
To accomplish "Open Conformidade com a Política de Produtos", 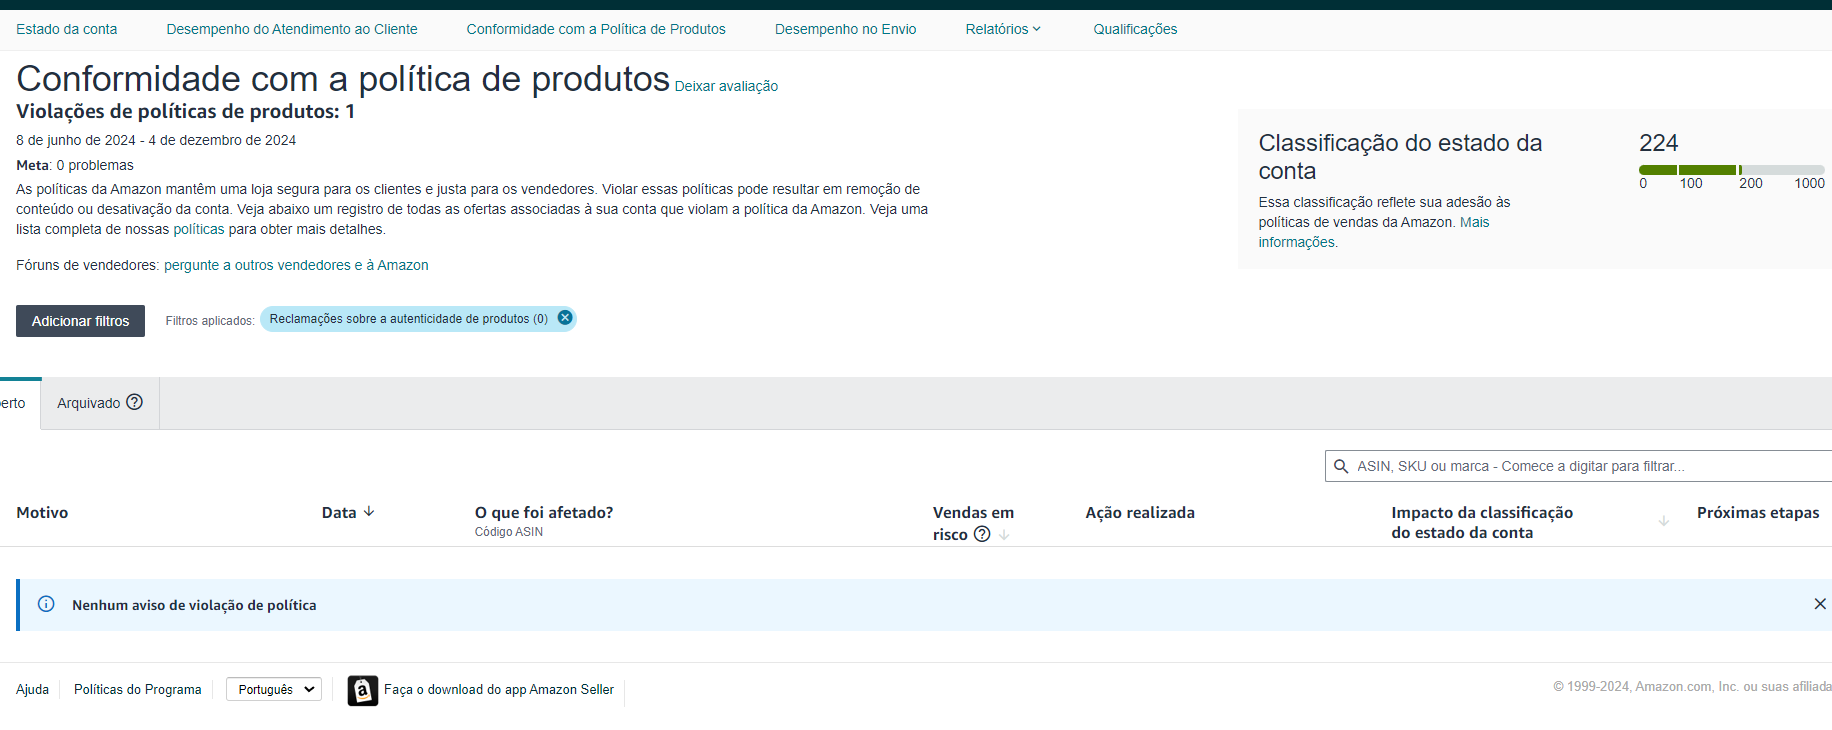I will tap(596, 29).
